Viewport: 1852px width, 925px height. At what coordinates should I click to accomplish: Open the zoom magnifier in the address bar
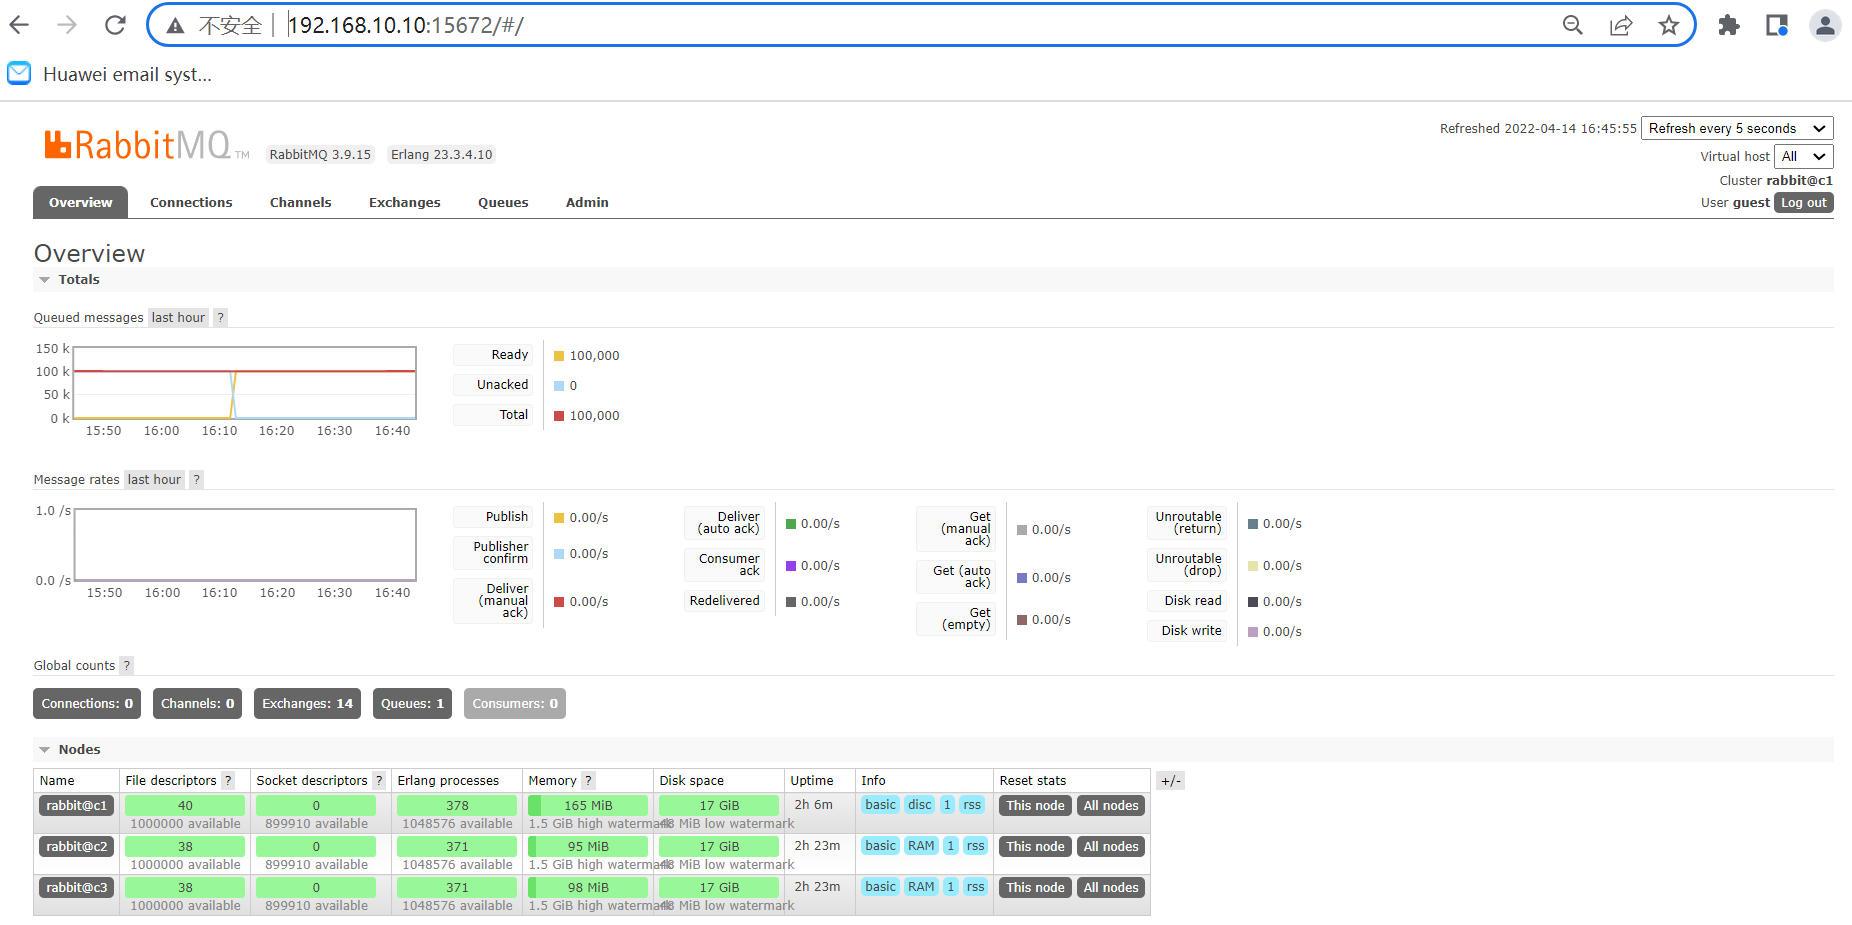[x=1573, y=25]
